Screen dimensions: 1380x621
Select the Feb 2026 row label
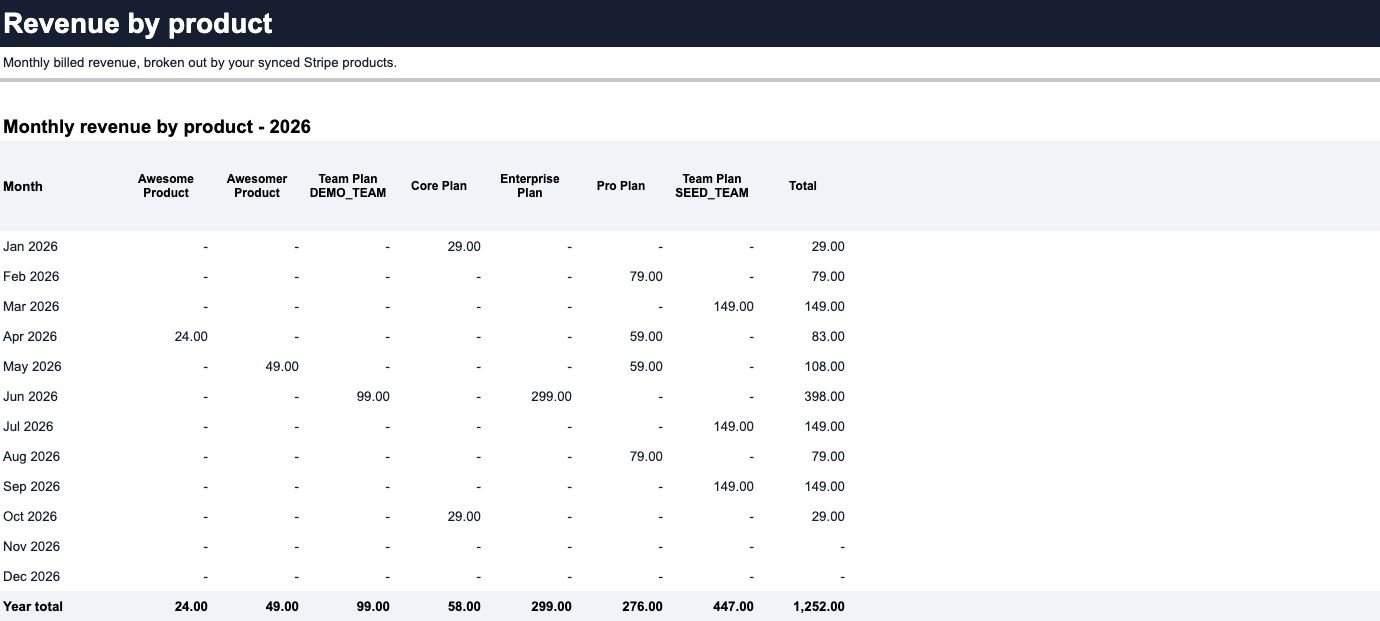pos(31,276)
